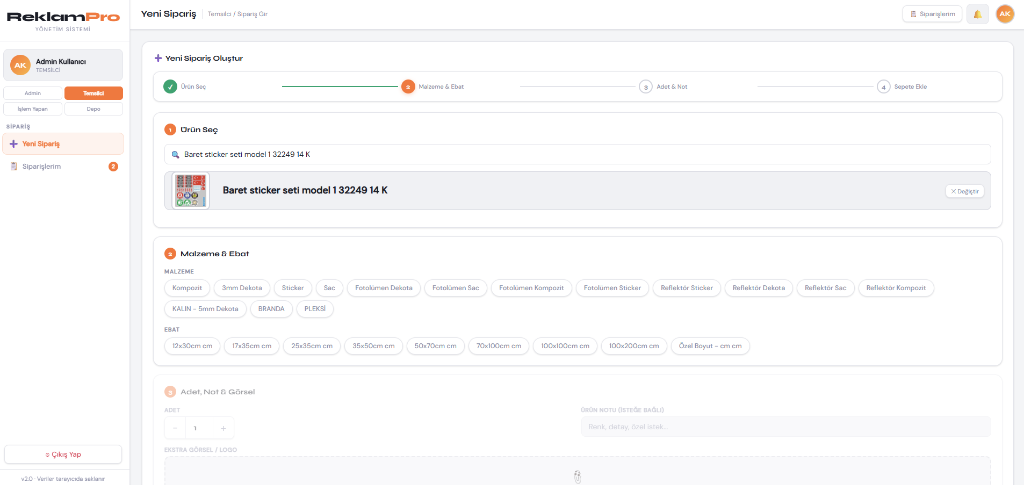Choose Kompozit material

point(187,287)
